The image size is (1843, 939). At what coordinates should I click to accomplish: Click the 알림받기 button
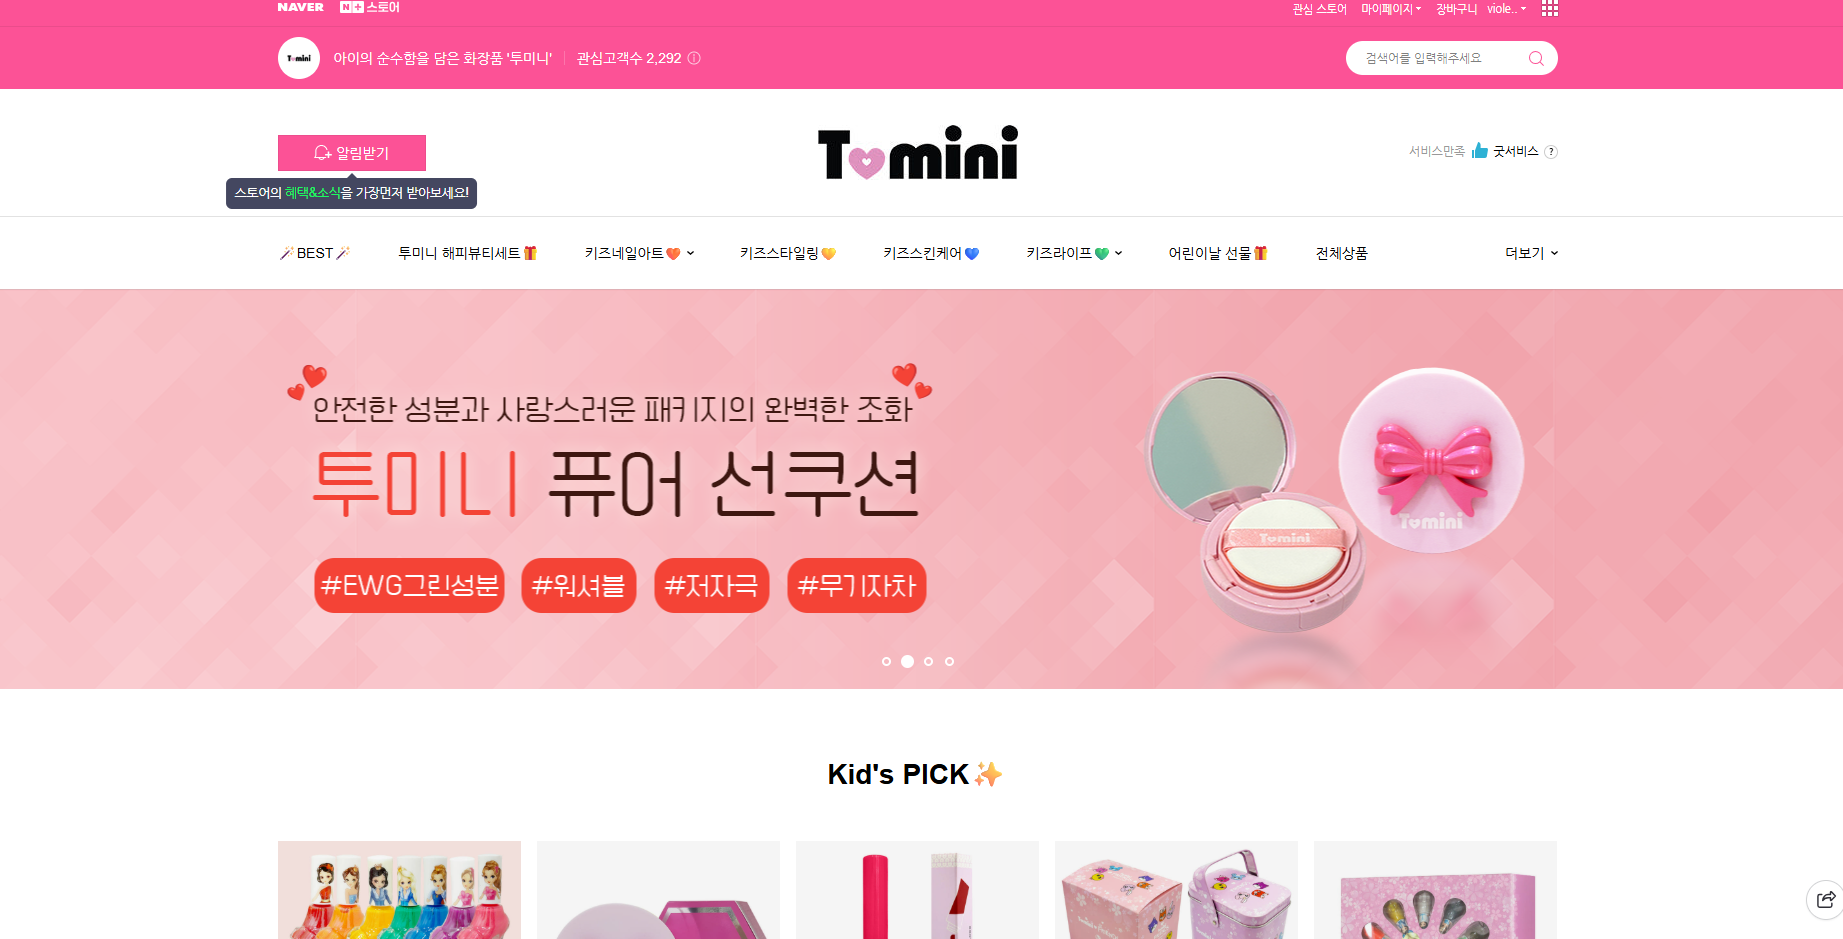(x=352, y=153)
